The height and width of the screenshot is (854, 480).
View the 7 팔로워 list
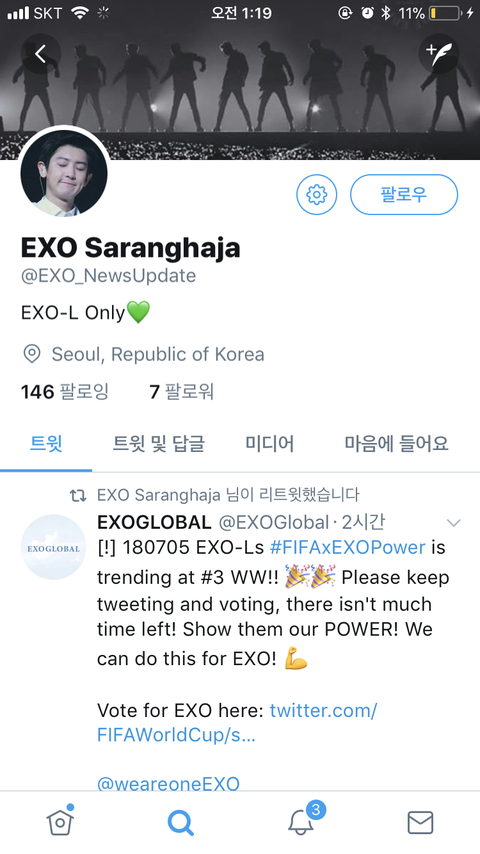(181, 392)
